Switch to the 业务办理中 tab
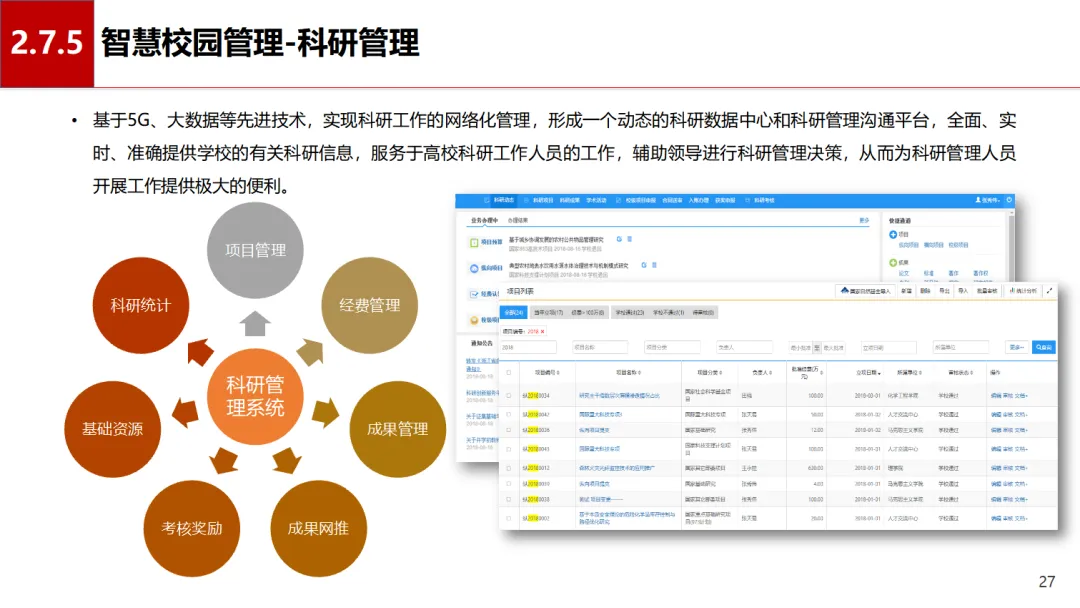Image resolution: width=1080 pixels, height=608 pixels. tap(484, 220)
